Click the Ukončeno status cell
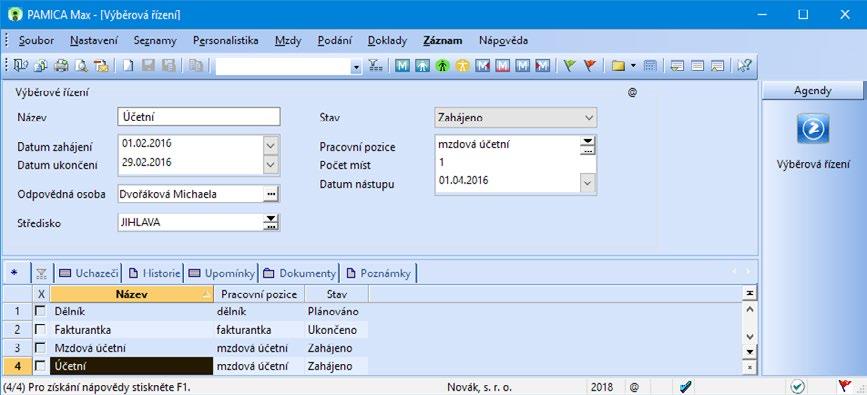 pyautogui.click(x=336, y=330)
